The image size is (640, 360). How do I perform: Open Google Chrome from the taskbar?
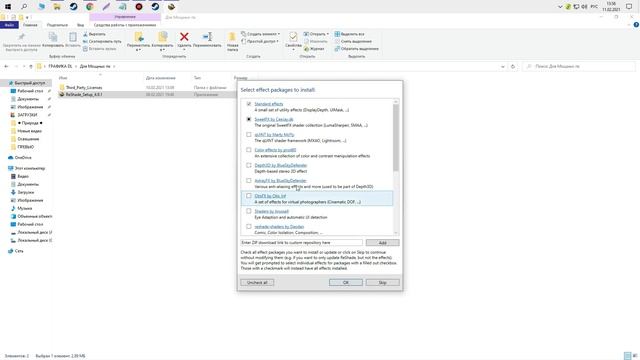coord(90,7)
